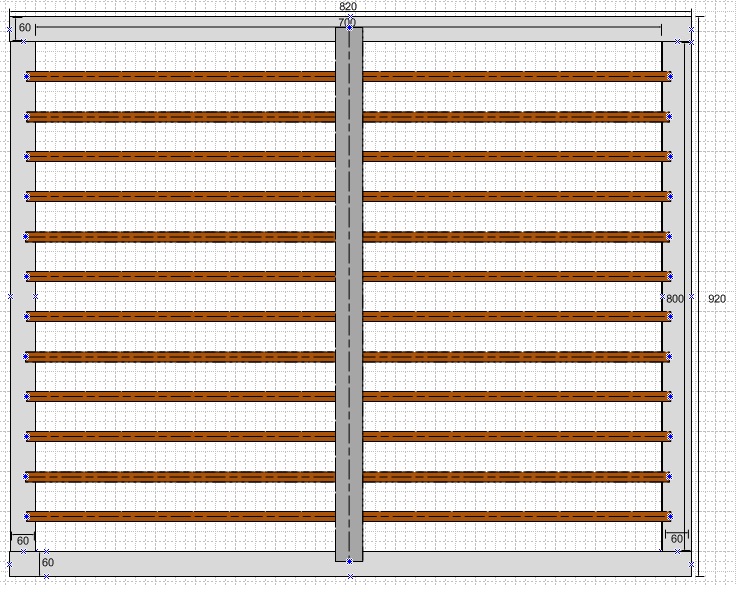
Task: Select the light gray bottom frame bar
Action: coord(351,564)
